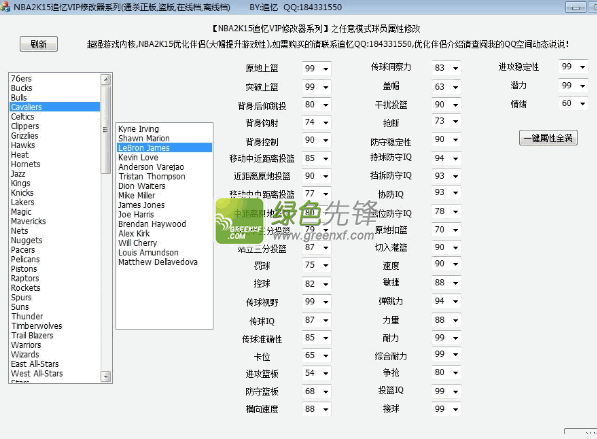The width and height of the screenshot is (597, 439).
Task: Click the window minimize button
Action: pyautogui.click(x=576, y=7)
